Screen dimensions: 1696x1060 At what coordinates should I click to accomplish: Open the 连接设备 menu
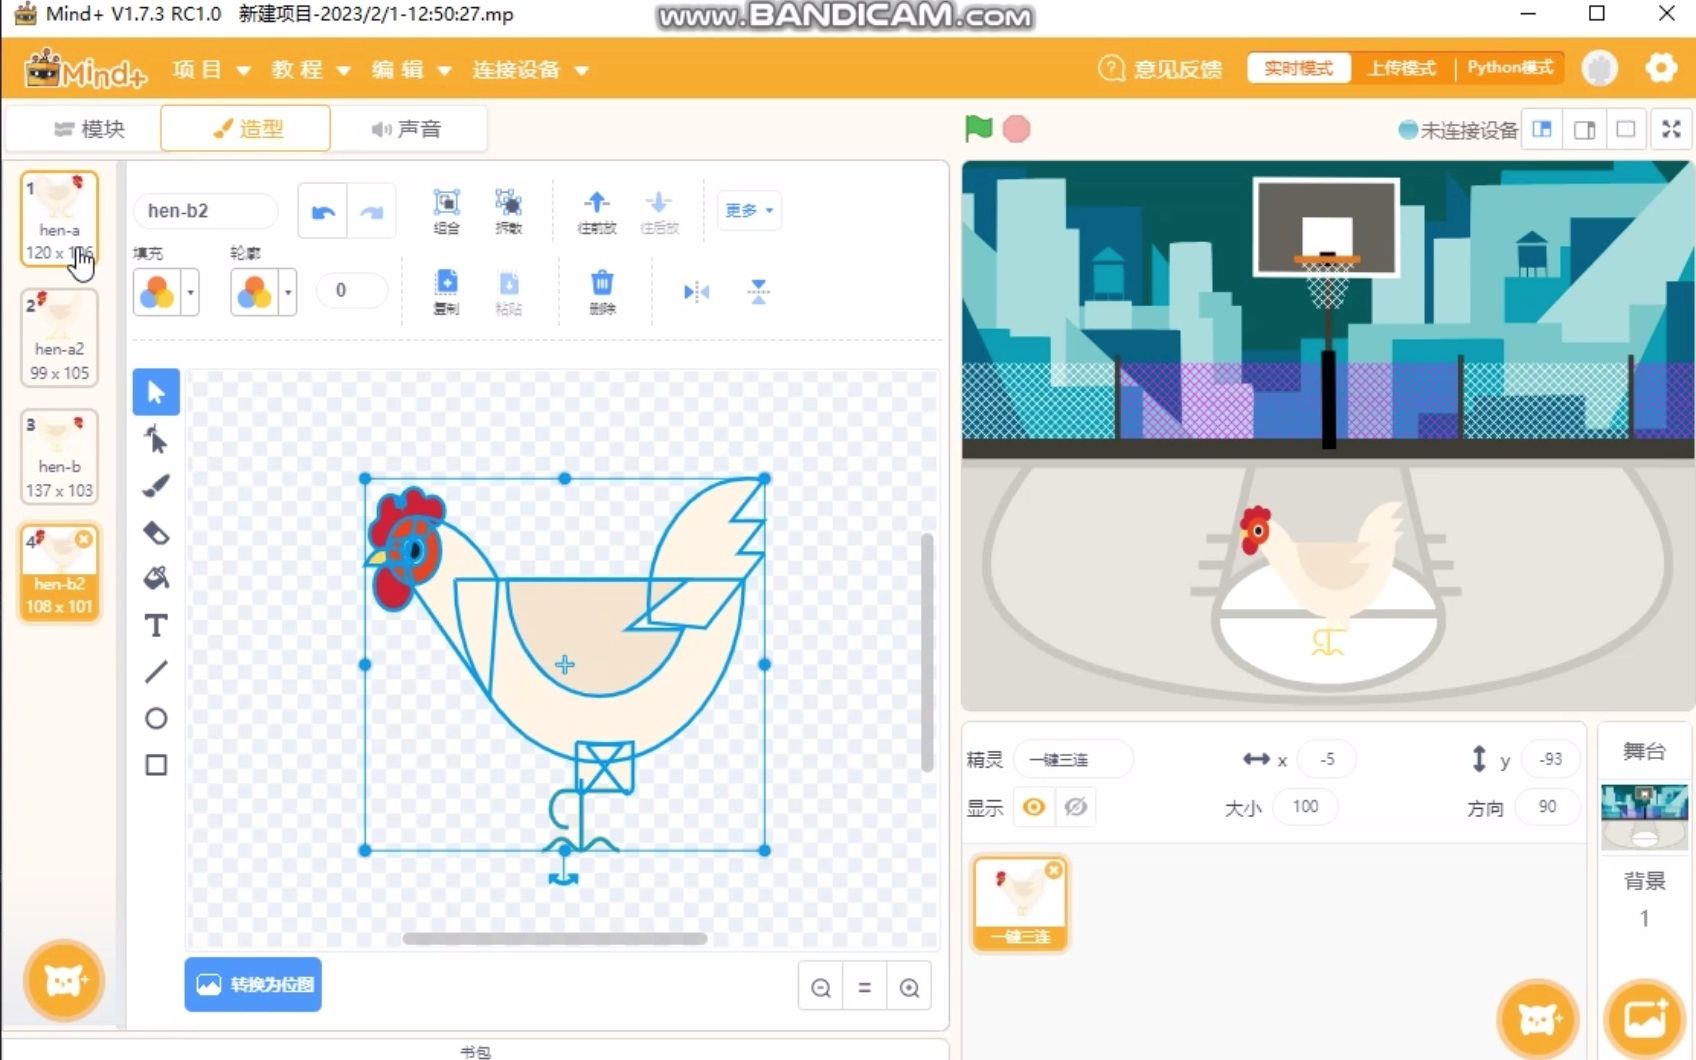point(519,69)
